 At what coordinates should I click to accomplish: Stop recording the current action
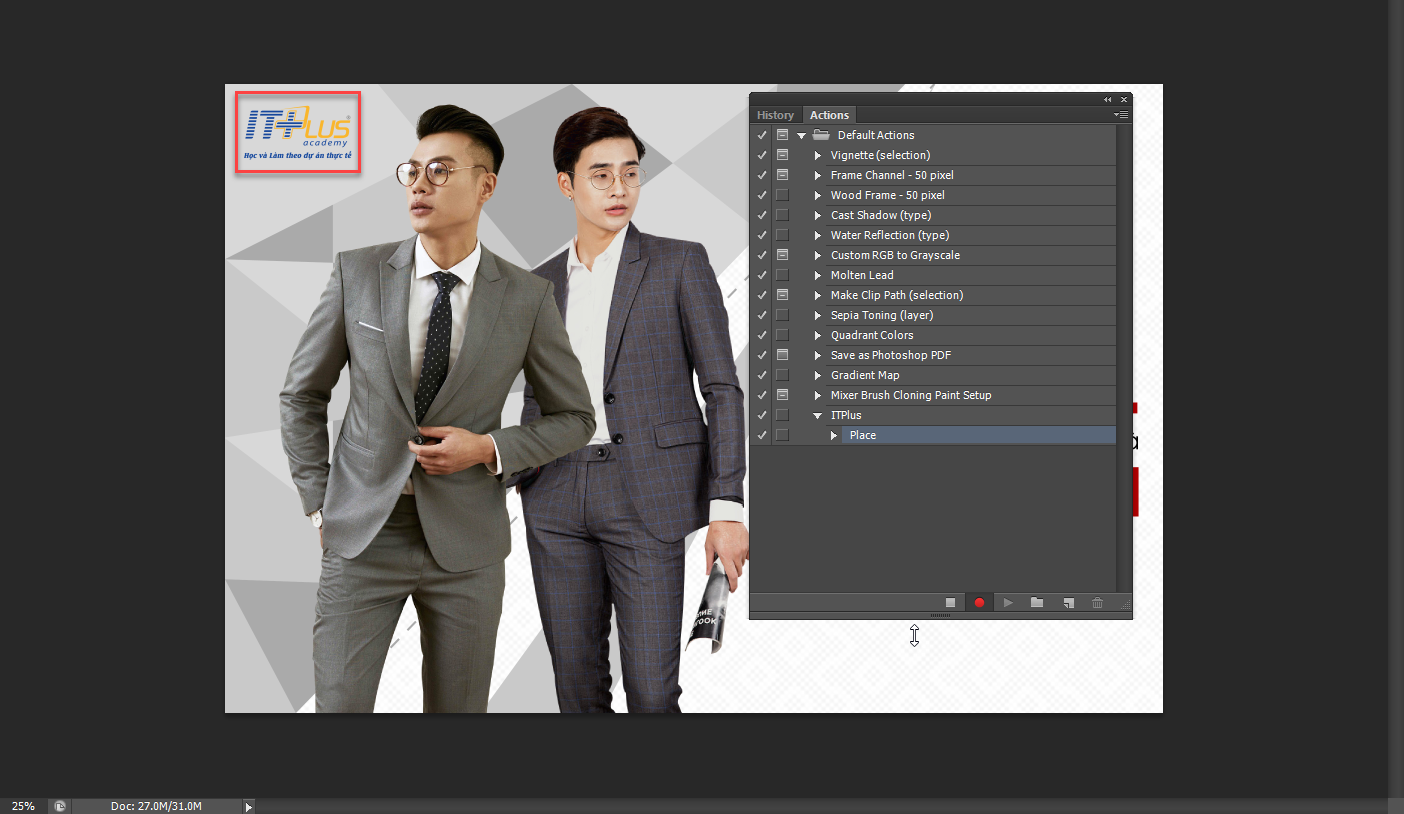pos(951,603)
